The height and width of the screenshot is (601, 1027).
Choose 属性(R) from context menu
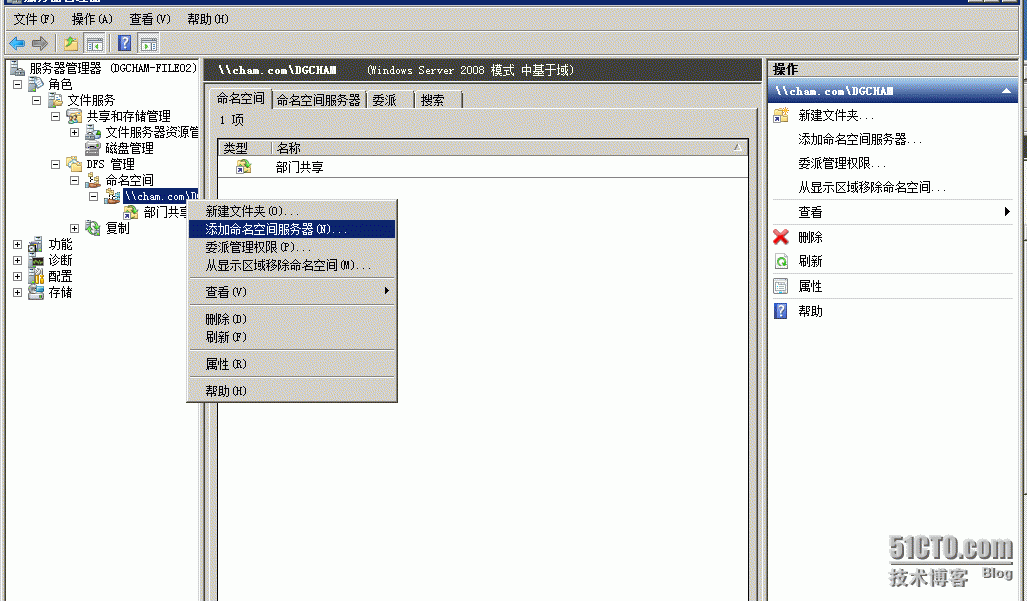pyautogui.click(x=292, y=364)
